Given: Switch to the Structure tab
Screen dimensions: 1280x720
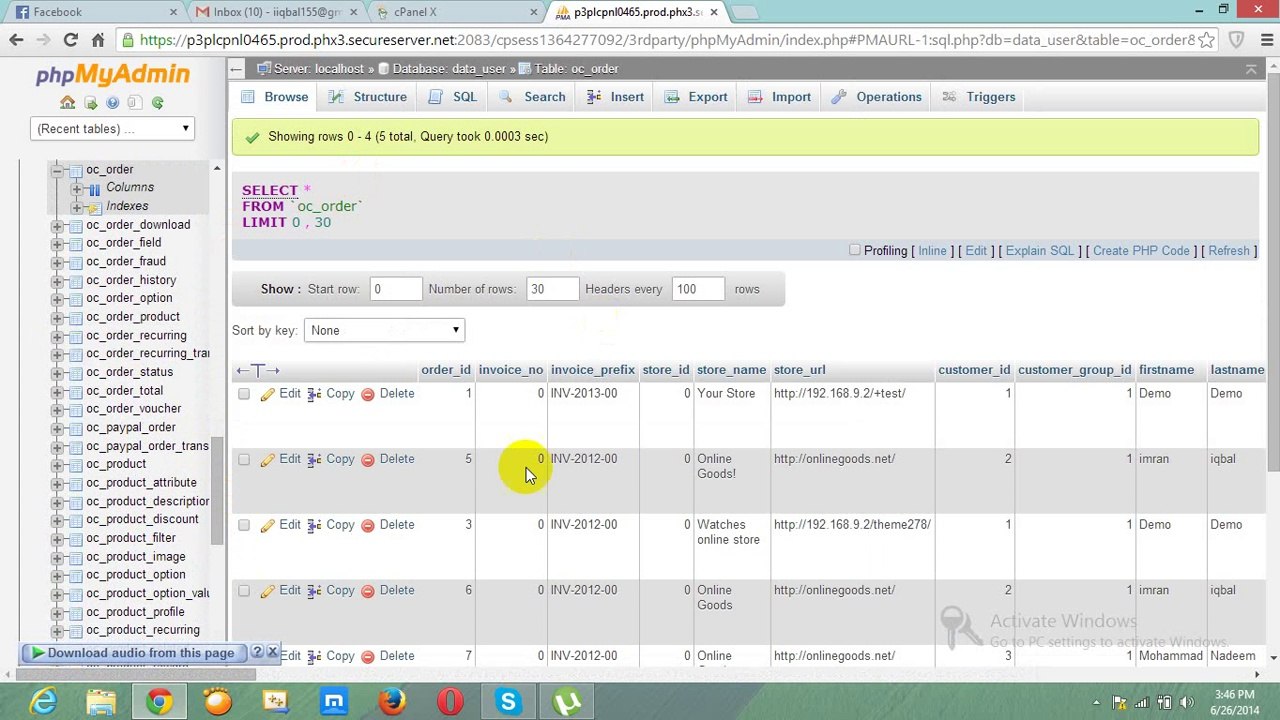Looking at the screenshot, I should tap(368, 97).
